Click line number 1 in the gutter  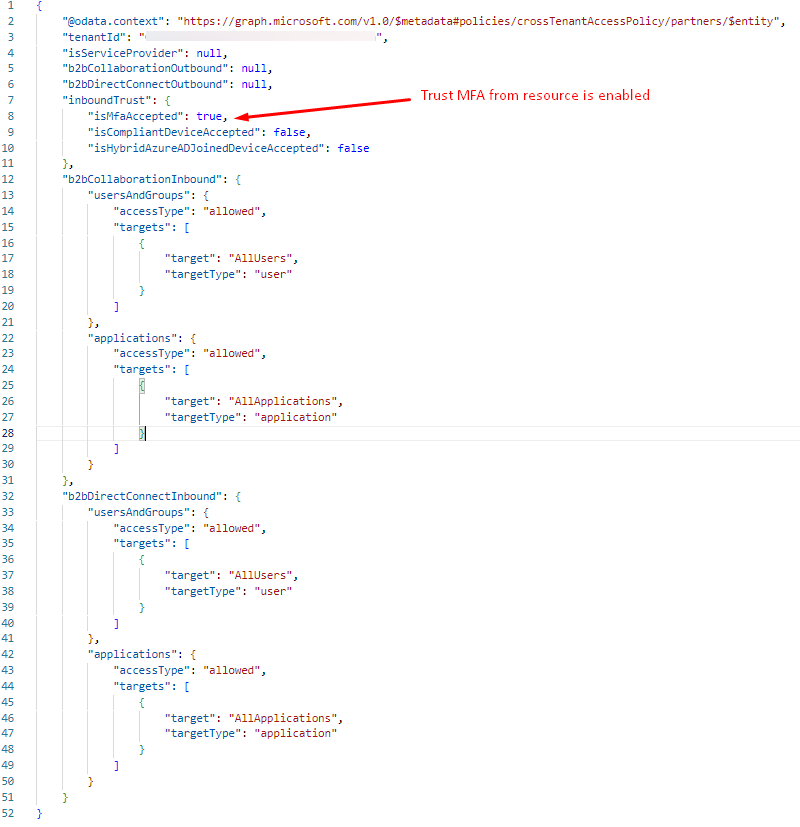coord(9,5)
